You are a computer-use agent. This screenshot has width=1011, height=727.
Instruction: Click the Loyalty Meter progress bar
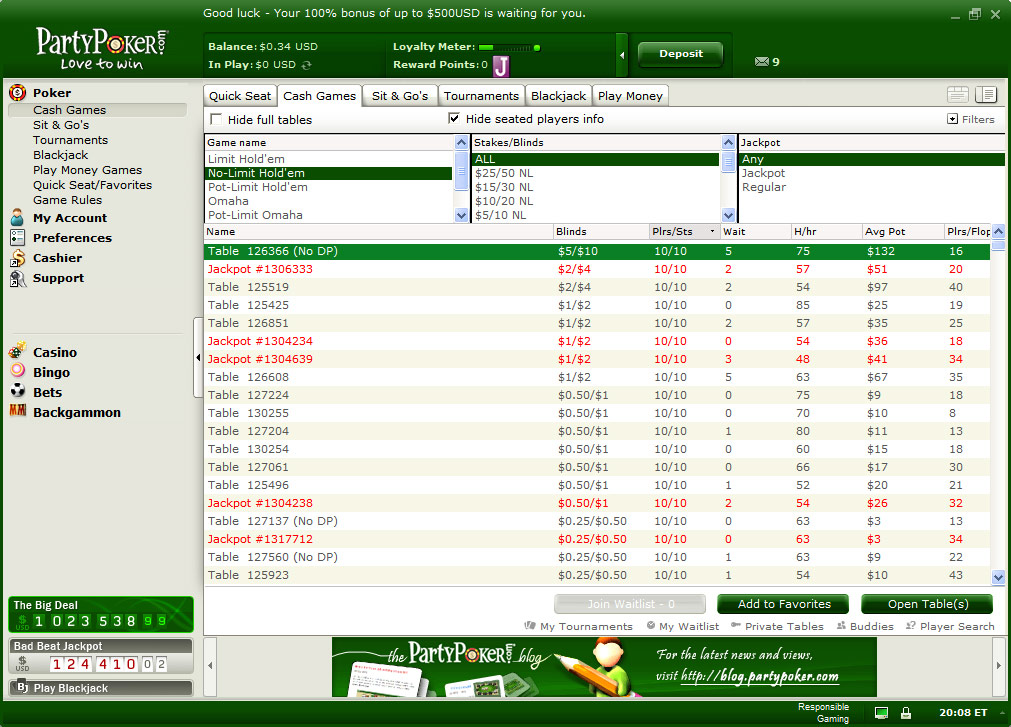tap(509, 47)
